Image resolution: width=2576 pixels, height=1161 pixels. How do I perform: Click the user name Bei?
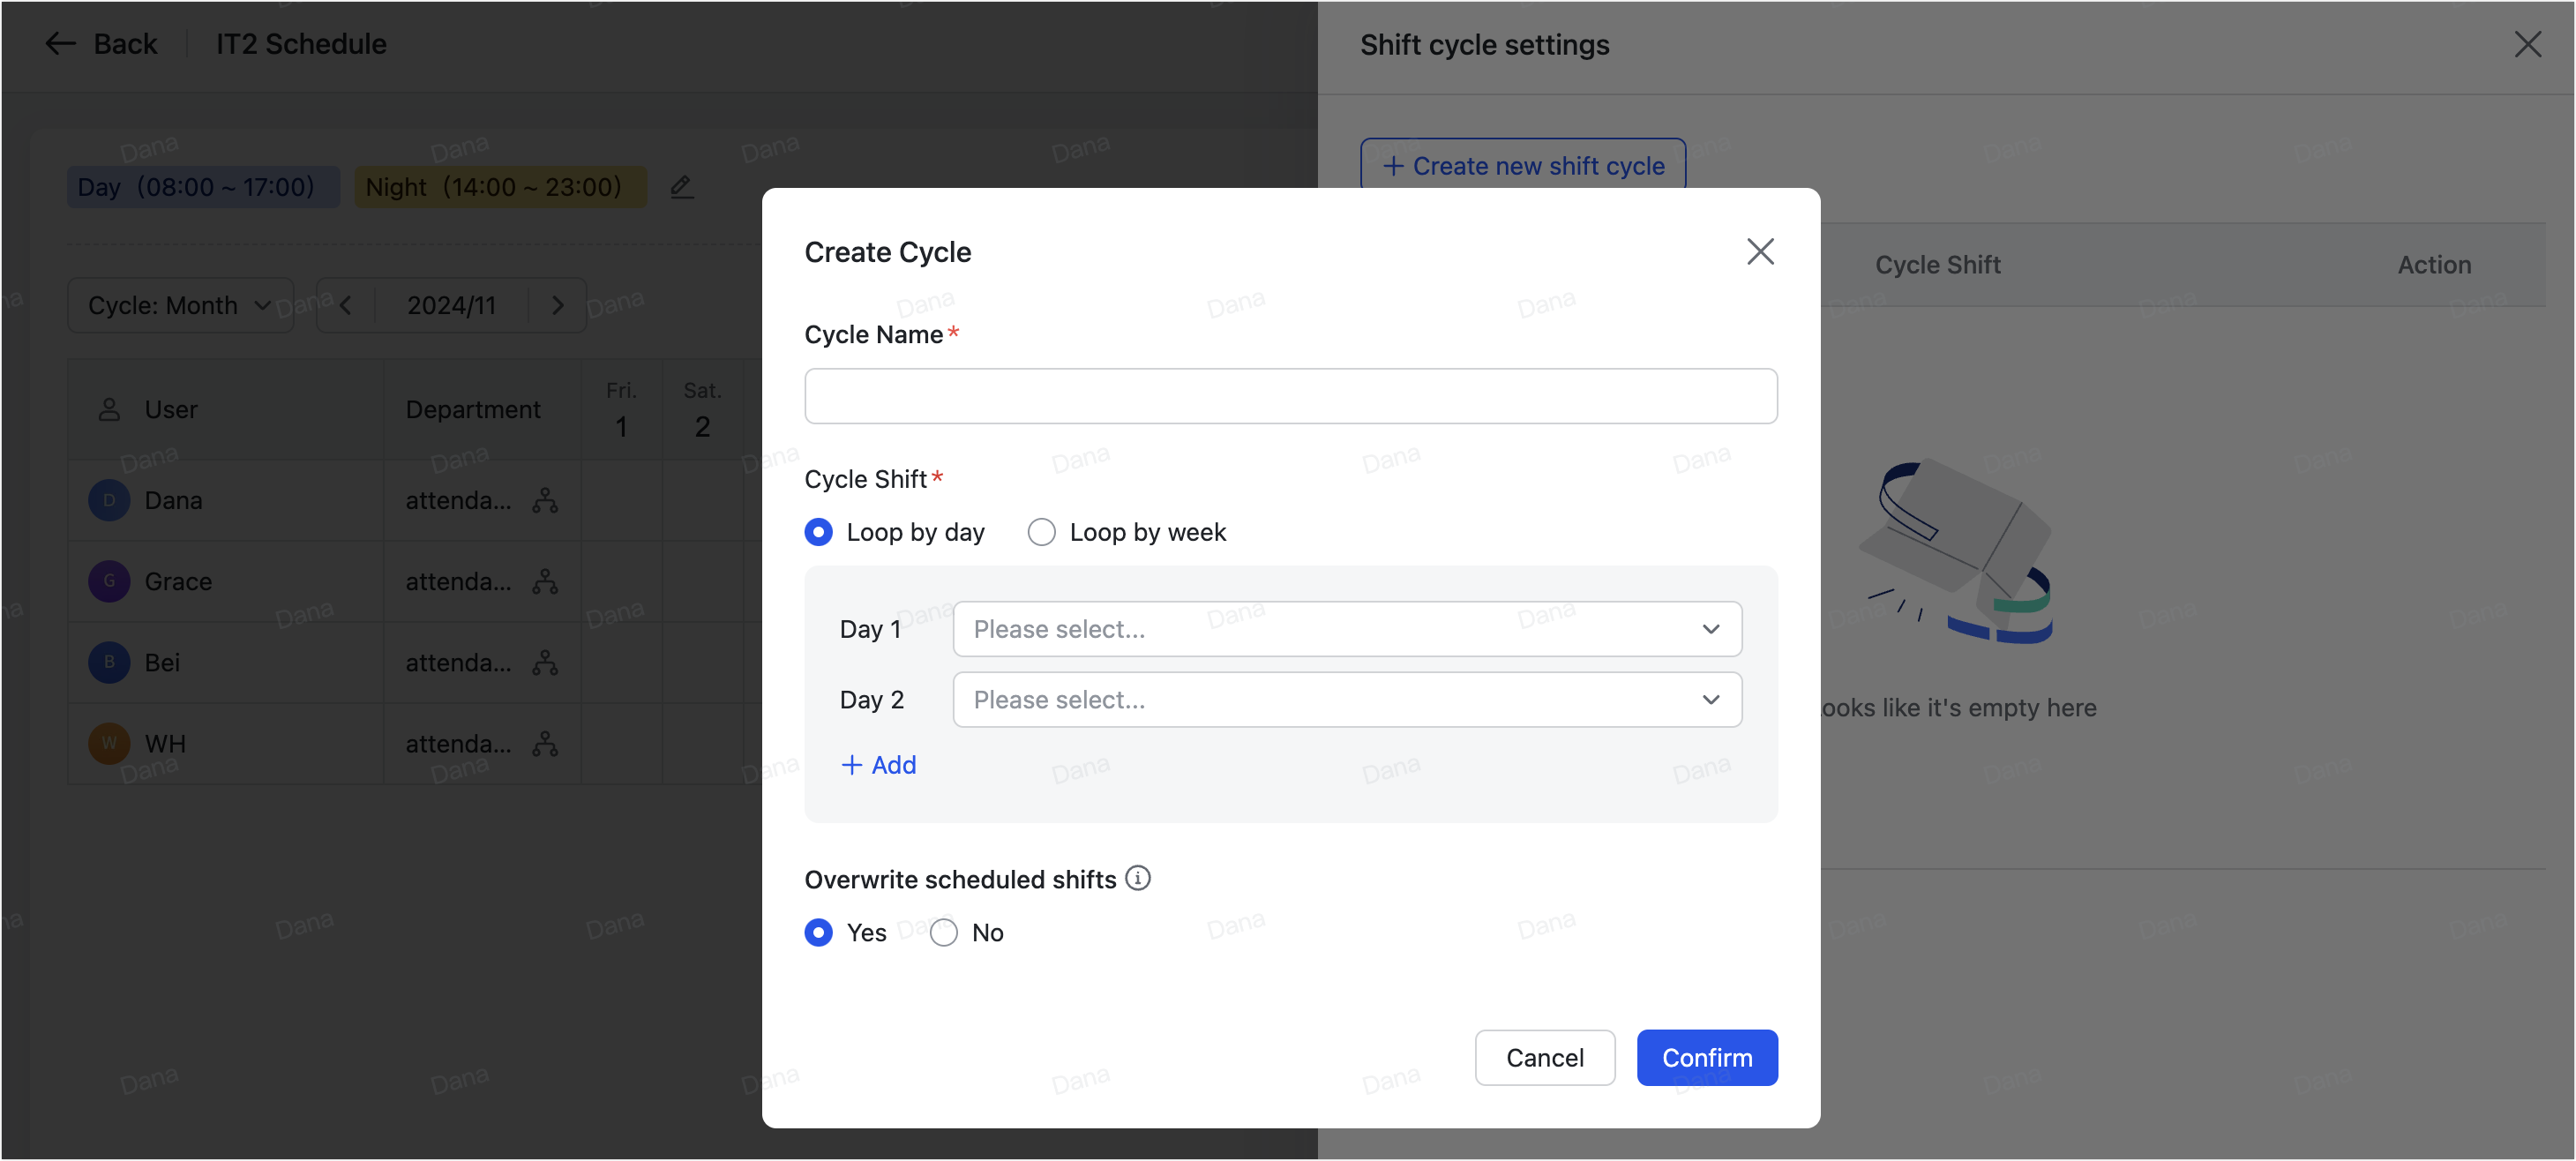[162, 662]
